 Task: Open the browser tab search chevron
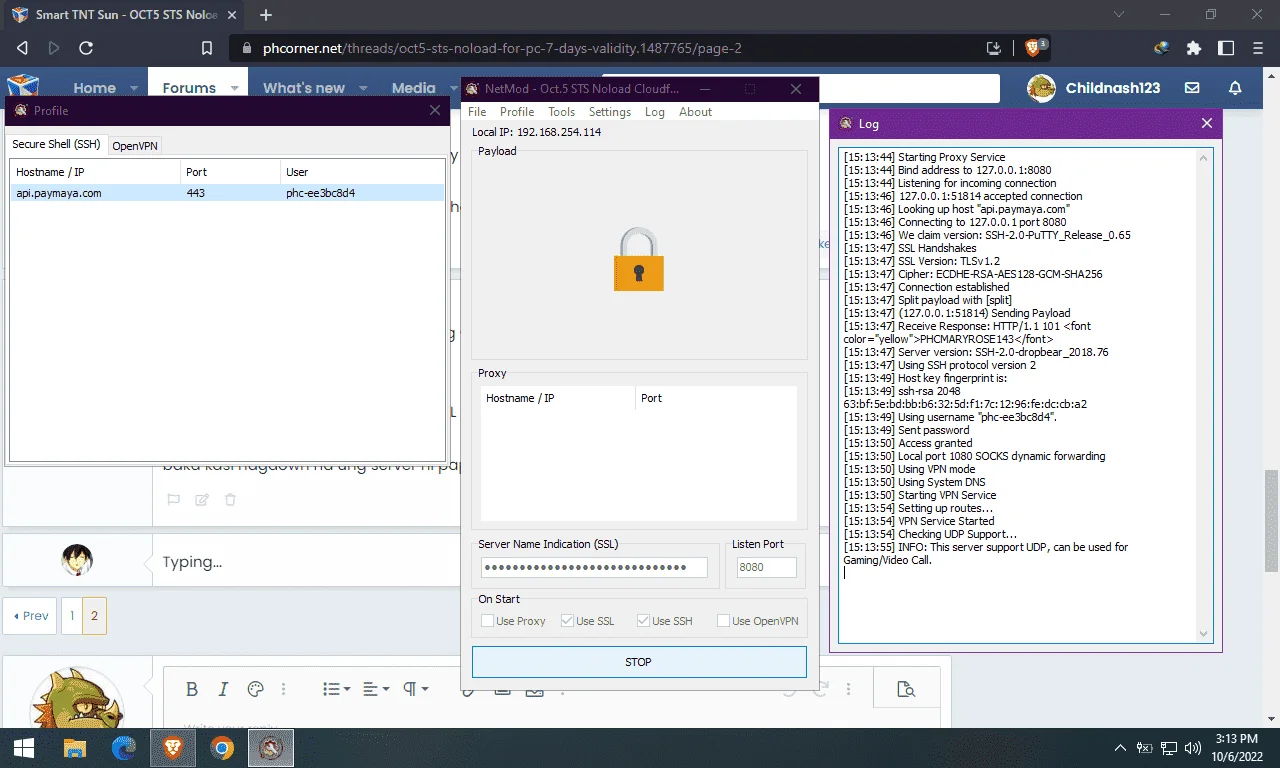point(1118,15)
